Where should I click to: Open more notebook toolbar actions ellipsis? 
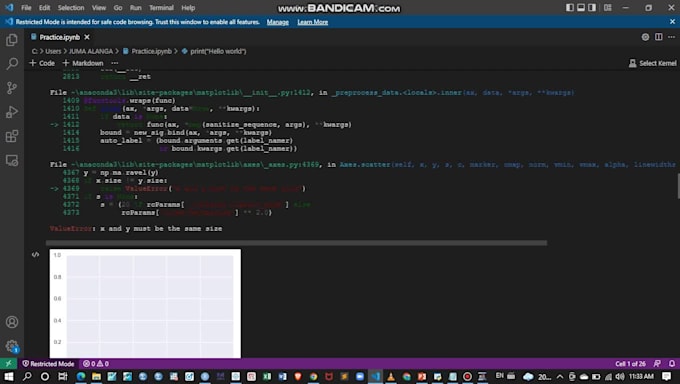[114, 63]
